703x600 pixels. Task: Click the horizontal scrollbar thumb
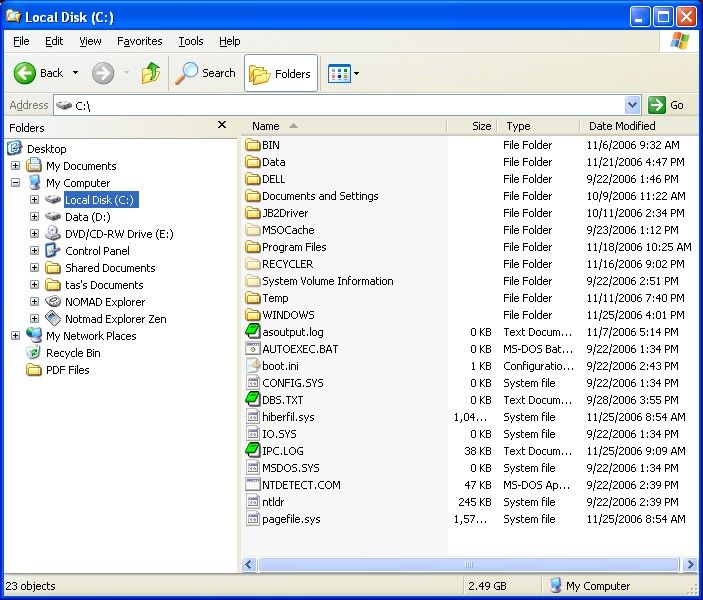pyautogui.click(x=469, y=565)
